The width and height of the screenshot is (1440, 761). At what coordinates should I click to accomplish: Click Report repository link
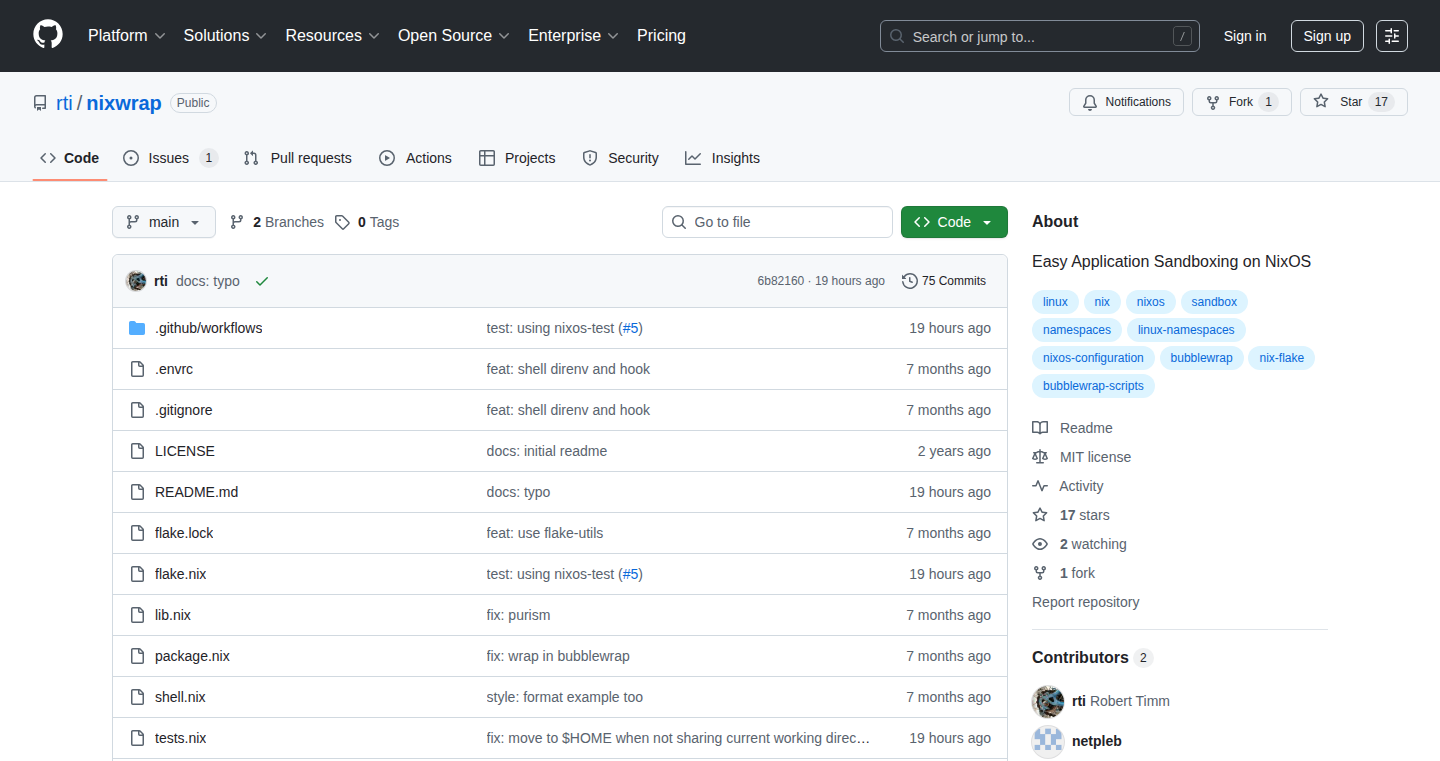(1085, 602)
